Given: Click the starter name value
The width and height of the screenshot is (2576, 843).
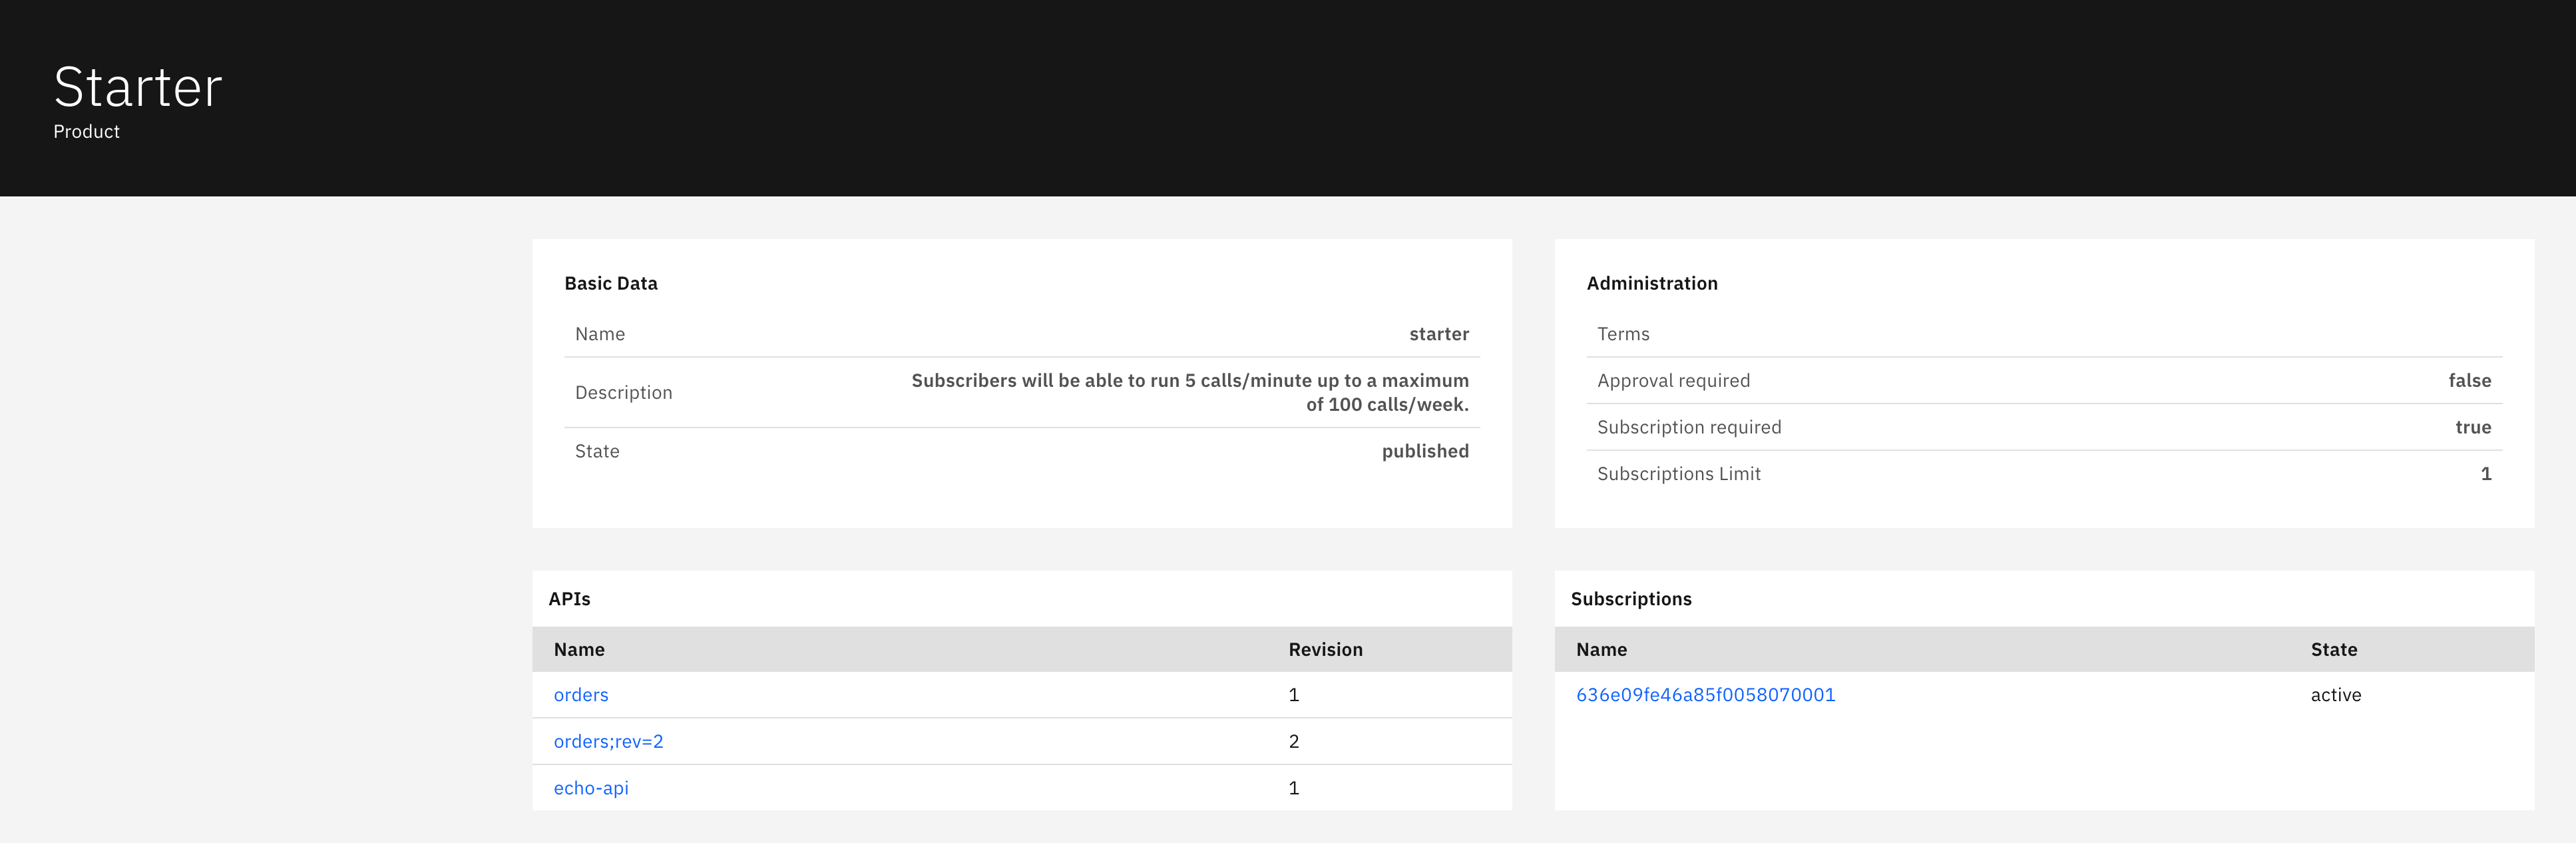Looking at the screenshot, I should point(1438,334).
